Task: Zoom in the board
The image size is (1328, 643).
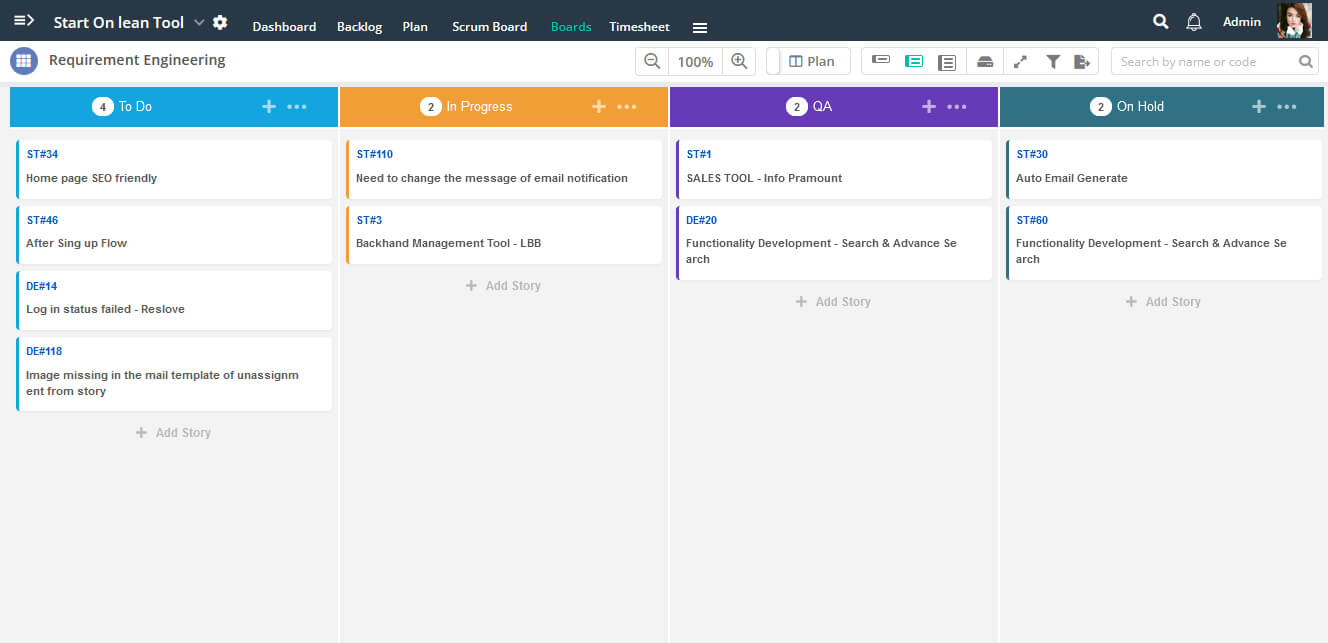Action: pyautogui.click(x=739, y=61)
